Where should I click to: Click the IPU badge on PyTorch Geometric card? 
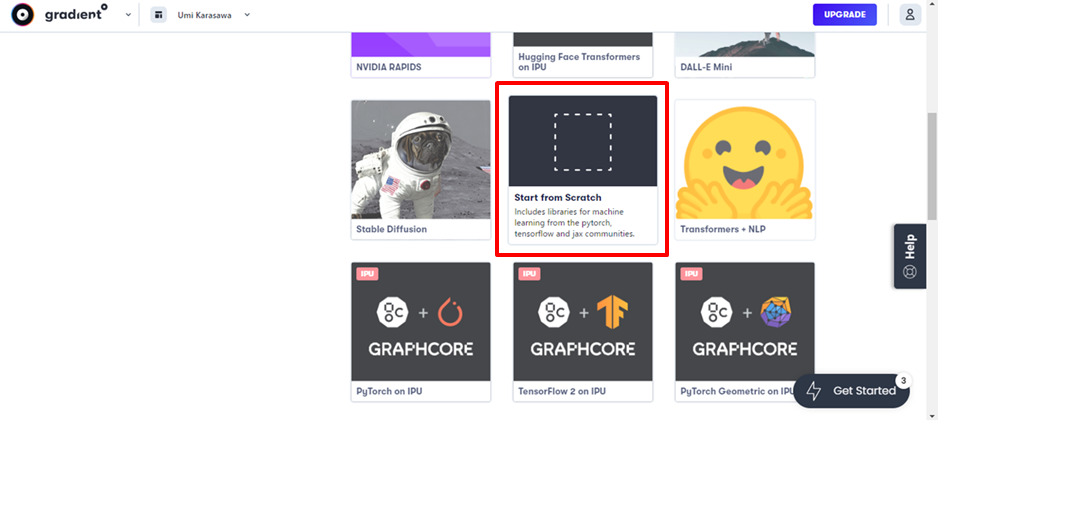pyautogui.click(x=691, y=274)
